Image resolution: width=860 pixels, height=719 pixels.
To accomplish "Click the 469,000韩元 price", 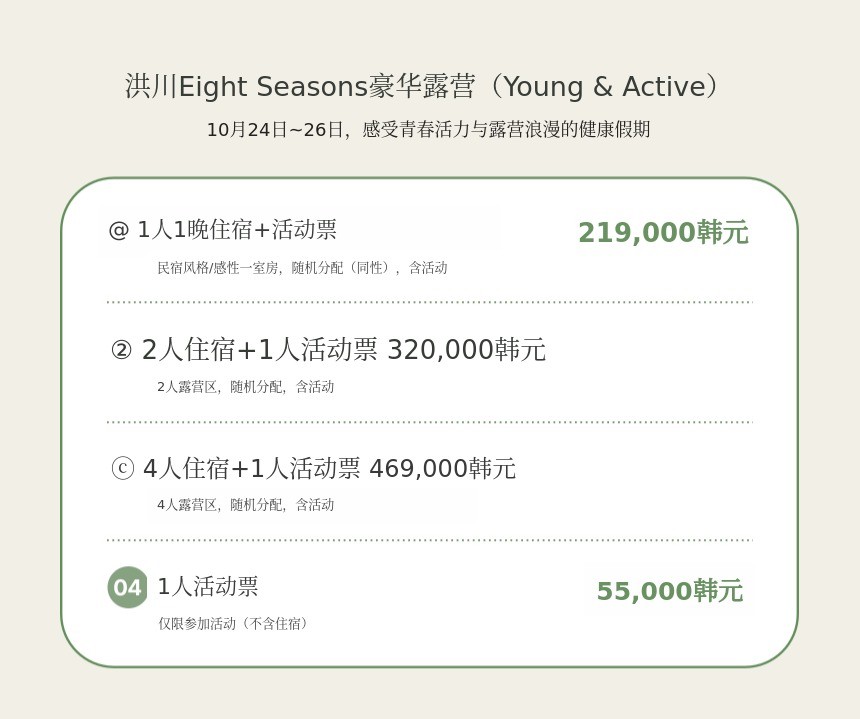I will (x=442, y=468).
